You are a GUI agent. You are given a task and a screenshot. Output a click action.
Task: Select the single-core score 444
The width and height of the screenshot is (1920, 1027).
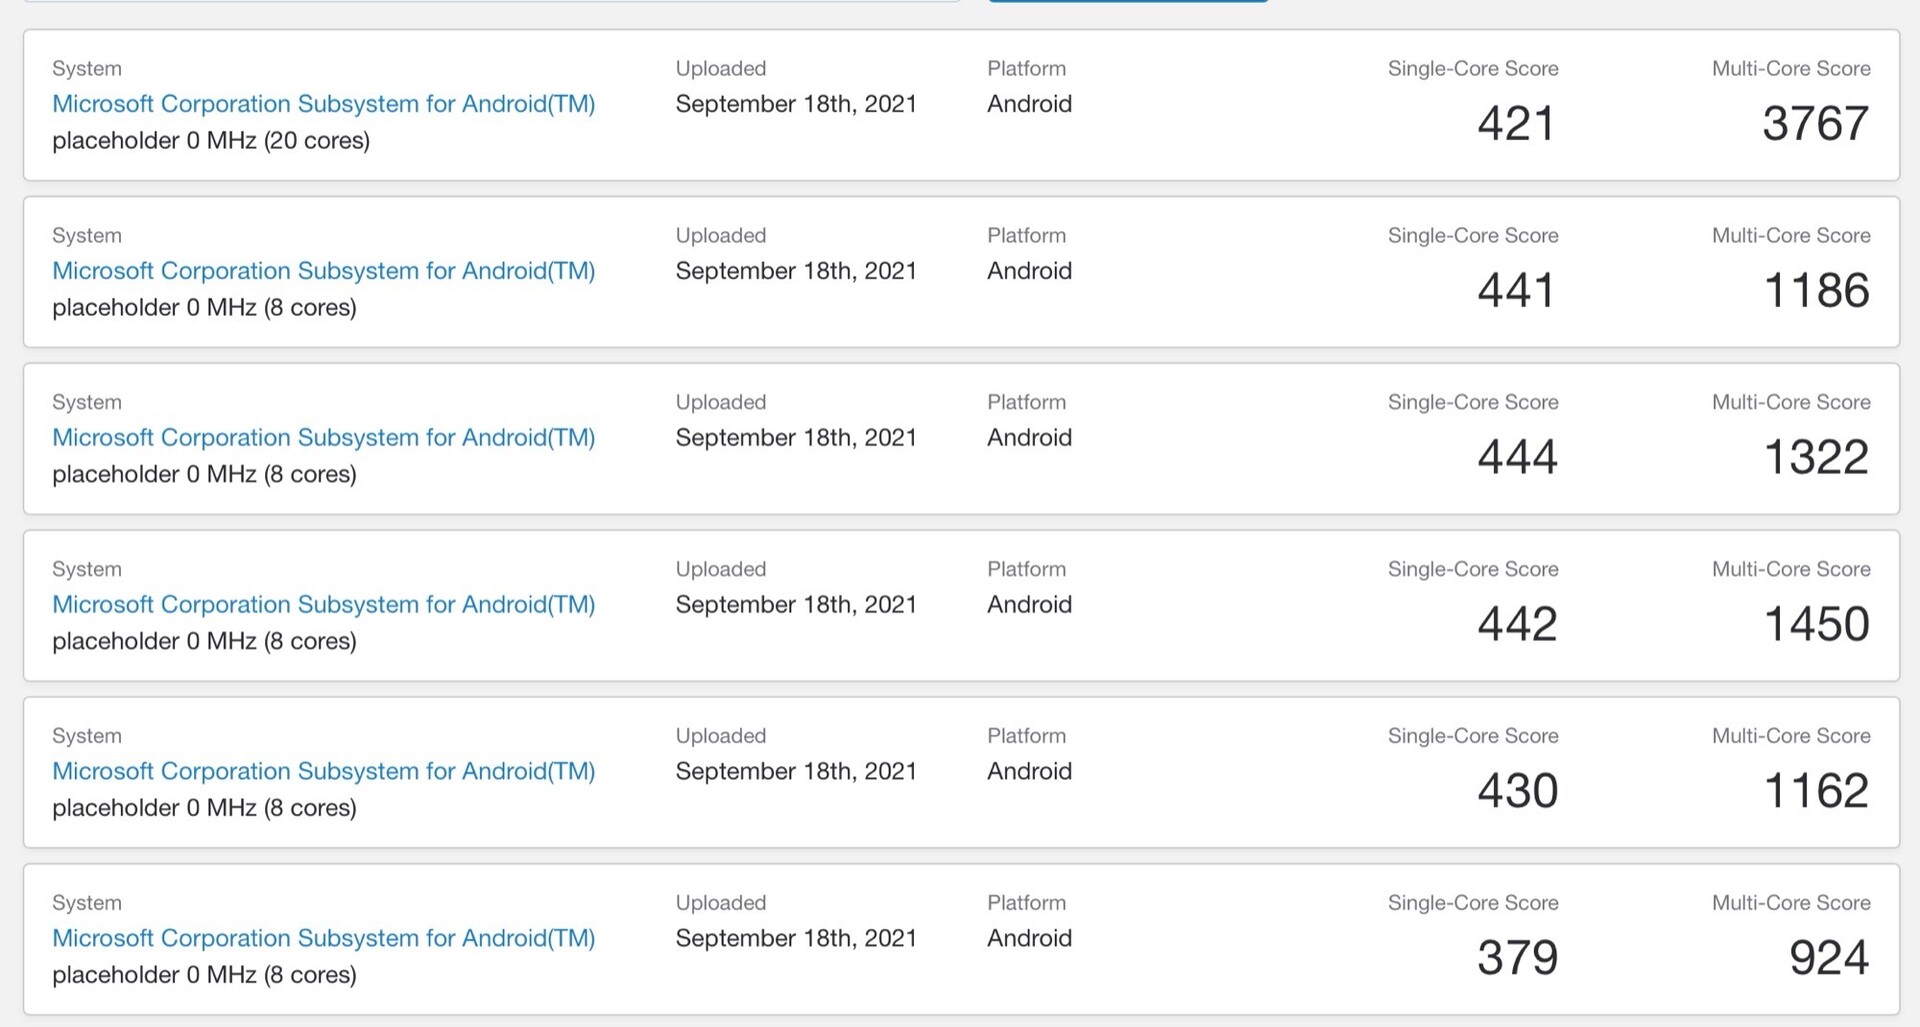[x=1517, y=458]
